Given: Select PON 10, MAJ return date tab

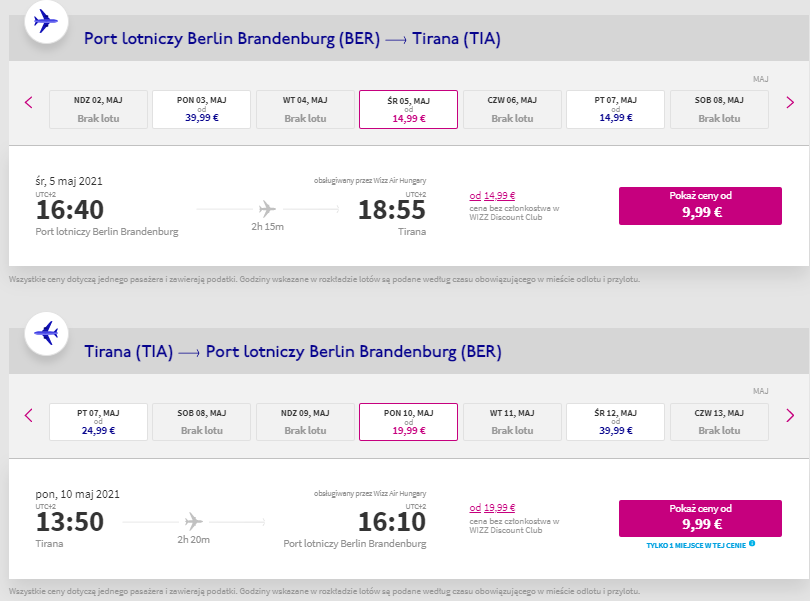Looking at the screenshot, I should point(408,422).
